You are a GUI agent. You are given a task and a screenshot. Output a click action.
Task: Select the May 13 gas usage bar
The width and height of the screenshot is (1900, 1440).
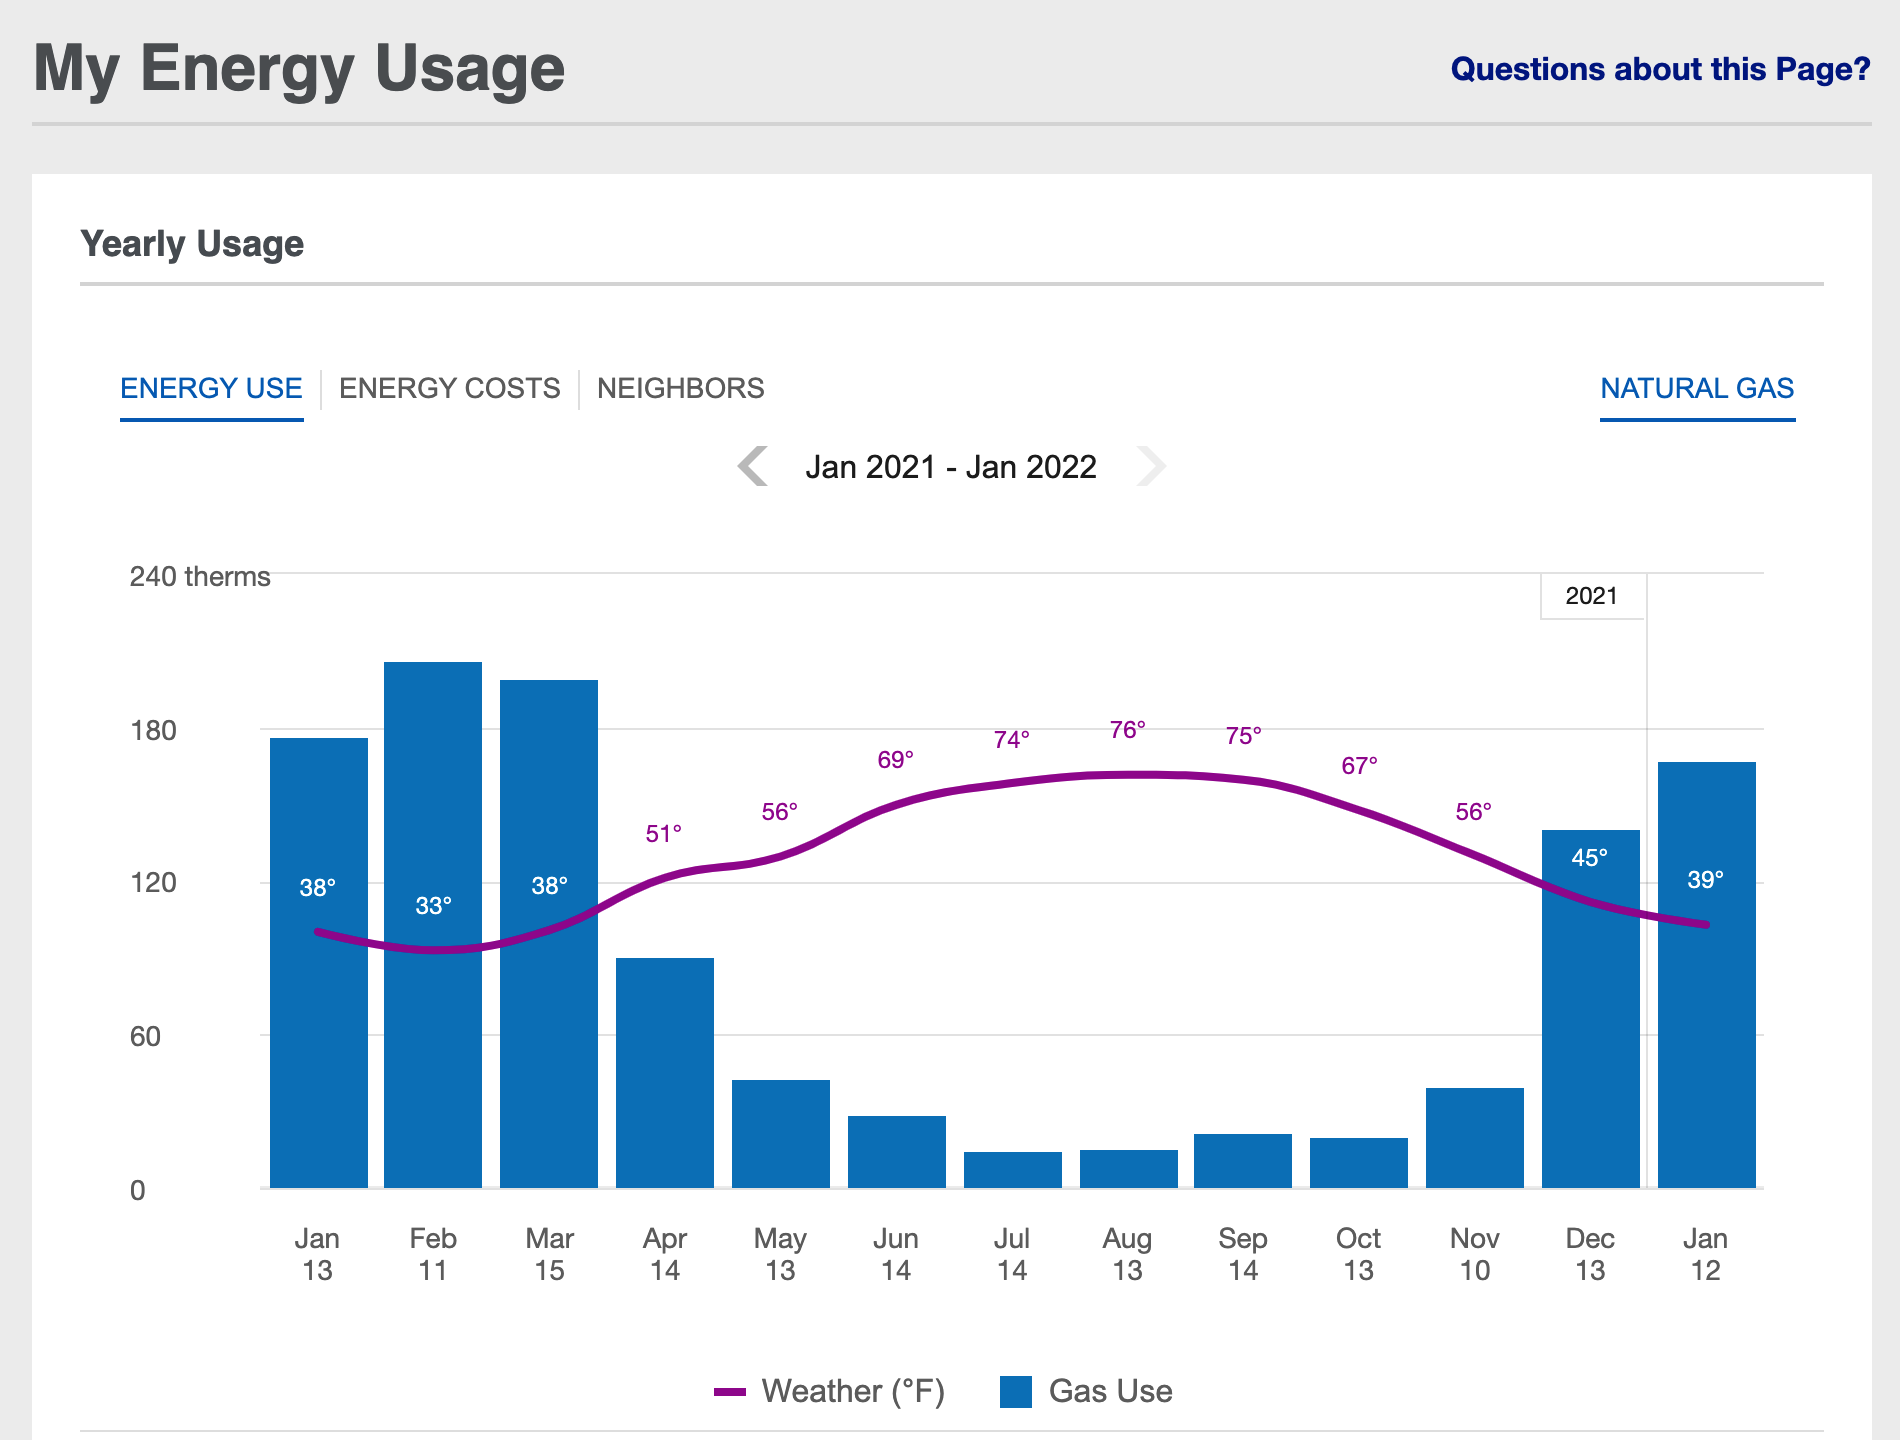tap(781, 1134)
